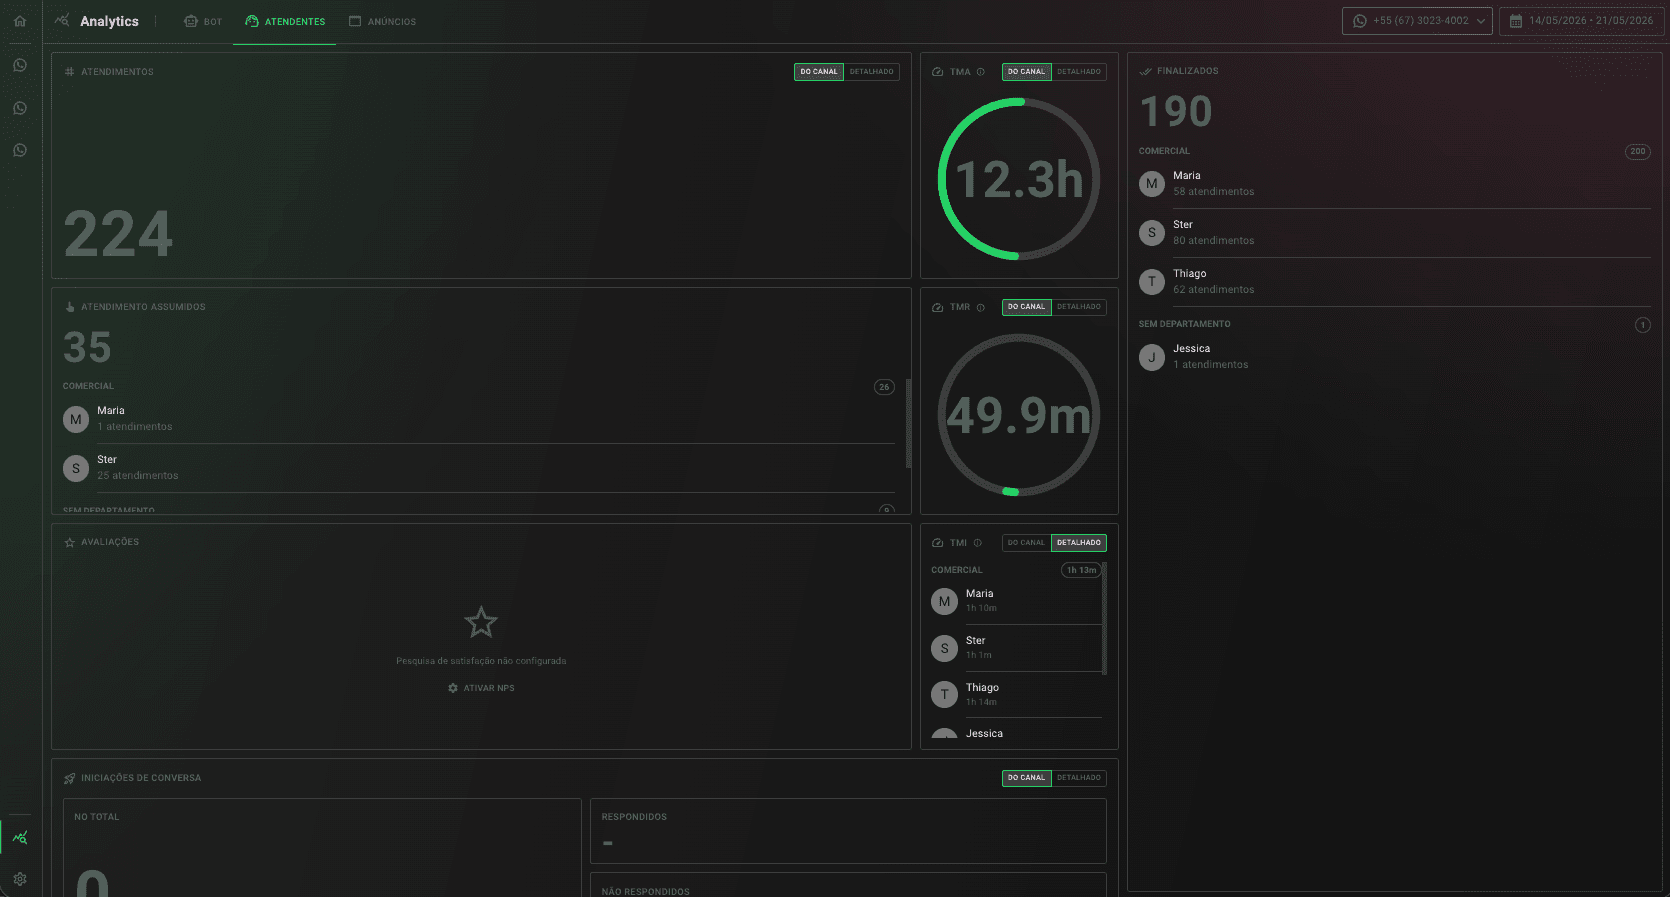Click Comercial count badge 200 in Finalizados
Screen dimensions: 1670x897
point(1638,152)
